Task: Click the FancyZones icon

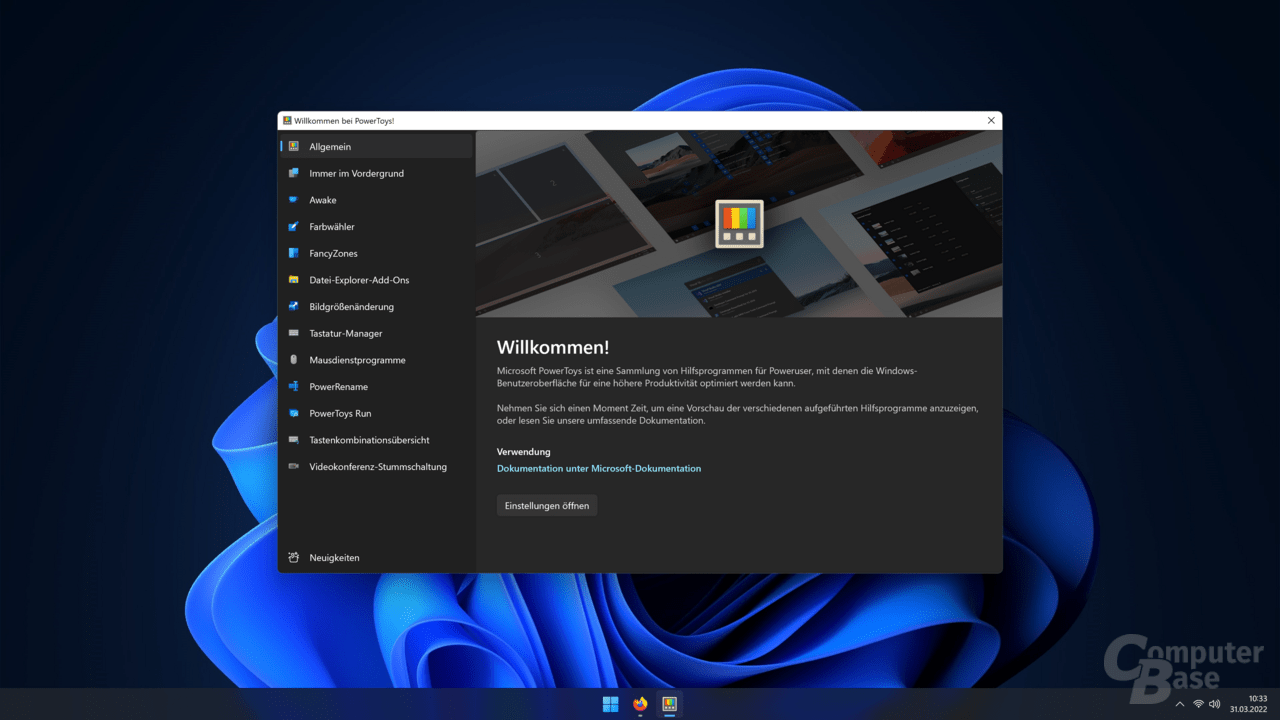Action: 294,253
